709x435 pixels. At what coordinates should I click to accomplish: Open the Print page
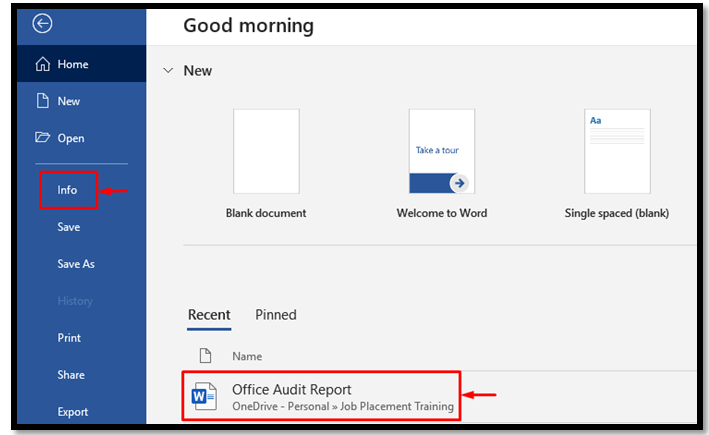point(69,338)
